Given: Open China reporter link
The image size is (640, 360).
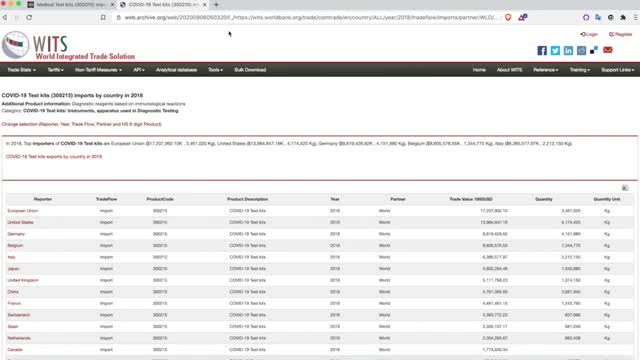Looking at the screenshot, I should point(13,292).
